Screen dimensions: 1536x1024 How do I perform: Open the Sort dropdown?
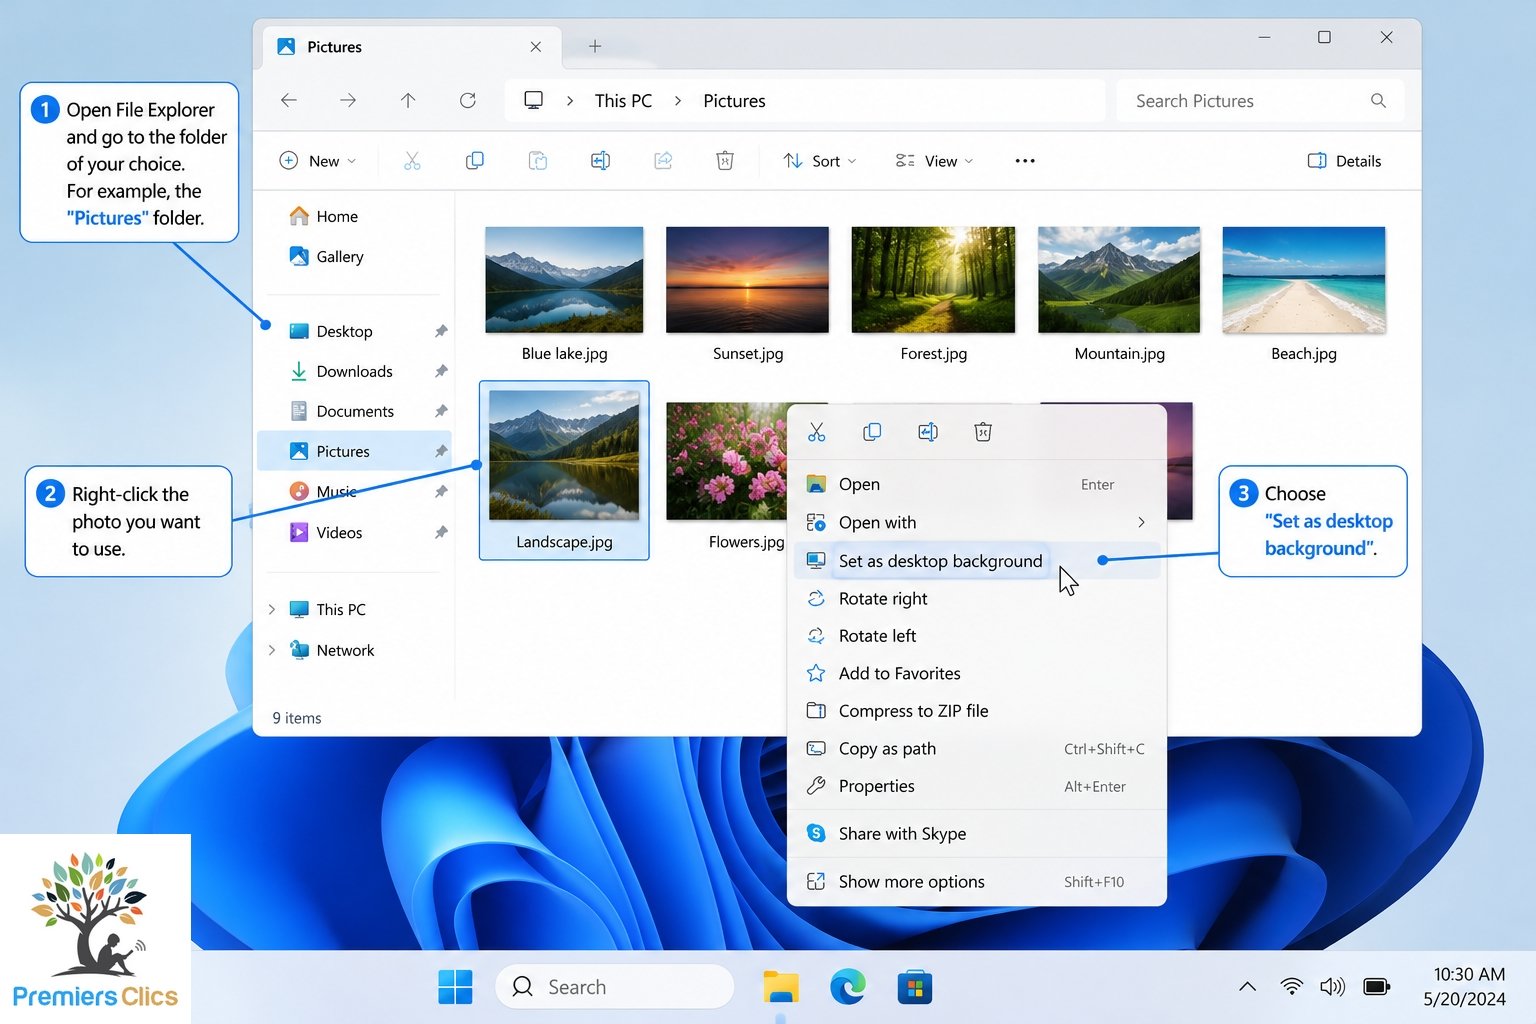point(819,161)
